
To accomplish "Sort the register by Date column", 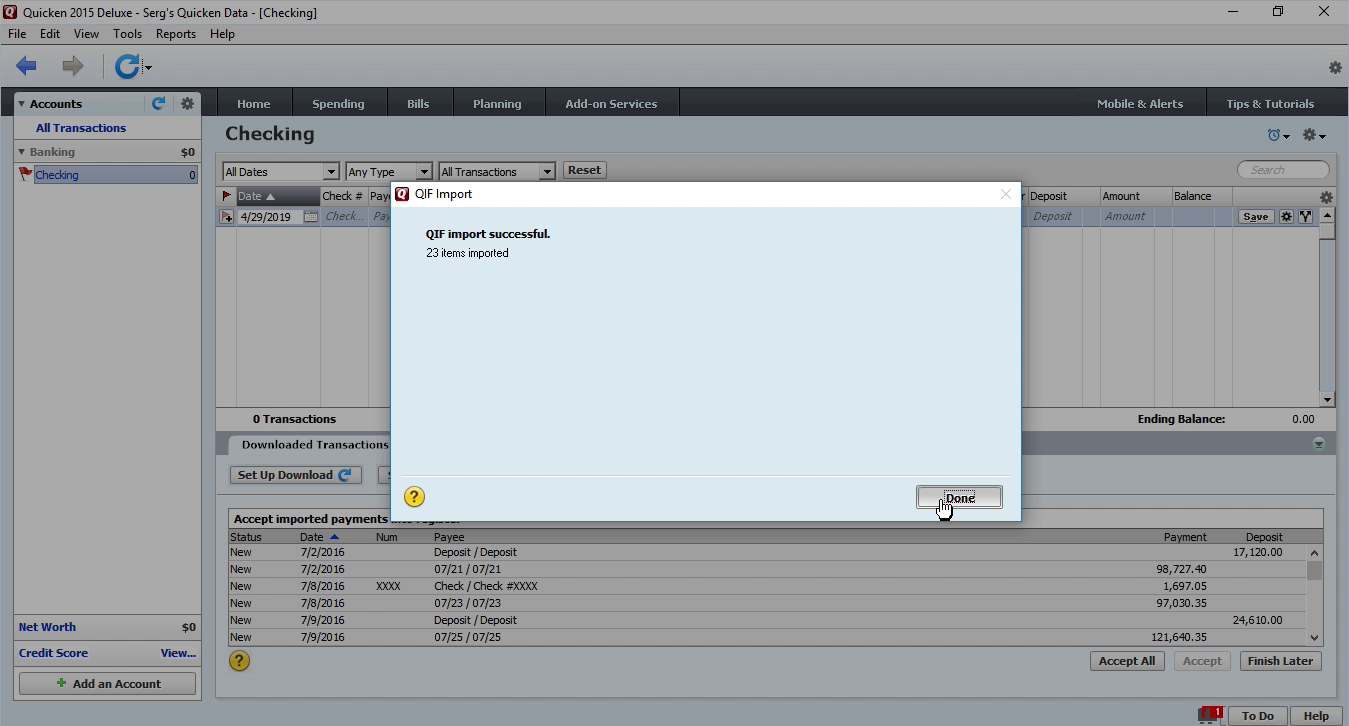I will coord(277,196).
